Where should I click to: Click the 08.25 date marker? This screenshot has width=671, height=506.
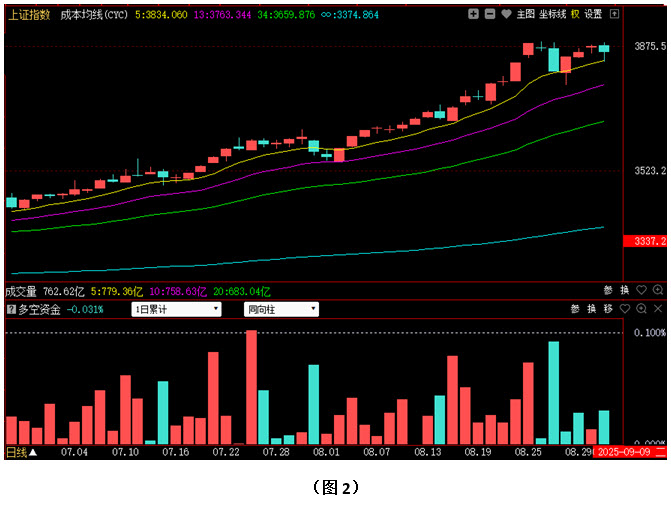(x=528, y=452)
